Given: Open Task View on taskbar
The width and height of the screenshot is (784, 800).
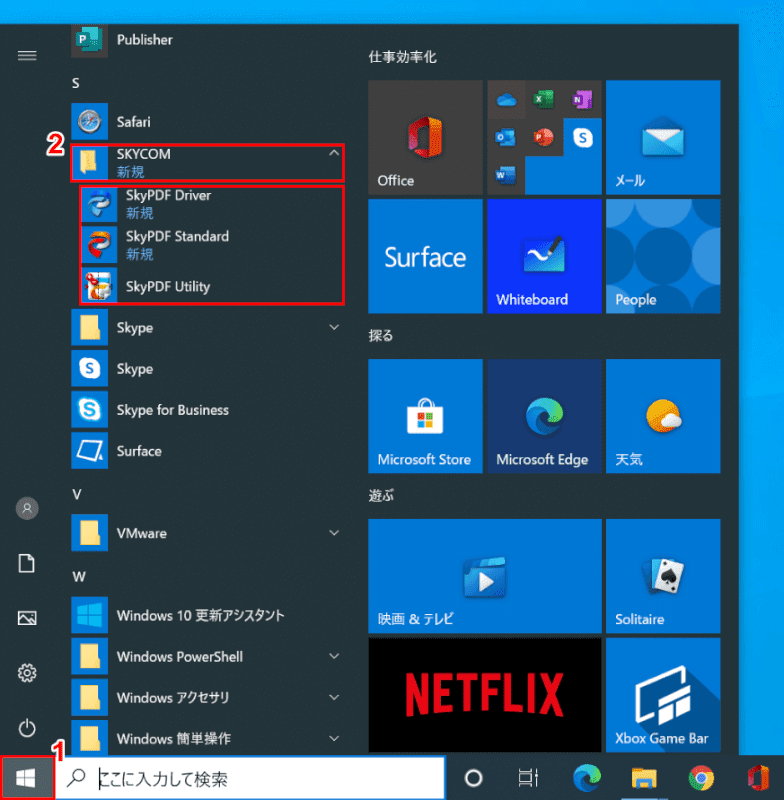Looking at the screenshot, I should (x=528, y=778).
